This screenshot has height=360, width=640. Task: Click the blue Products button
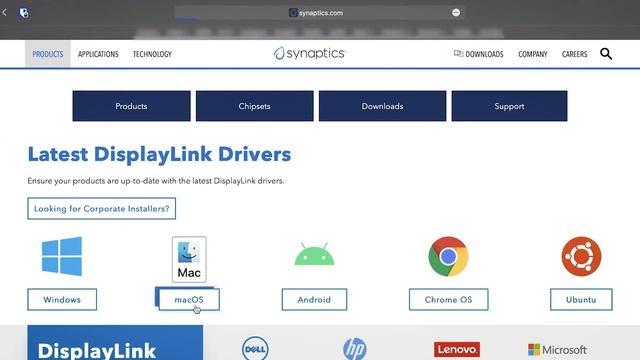[x=131, y=106]
